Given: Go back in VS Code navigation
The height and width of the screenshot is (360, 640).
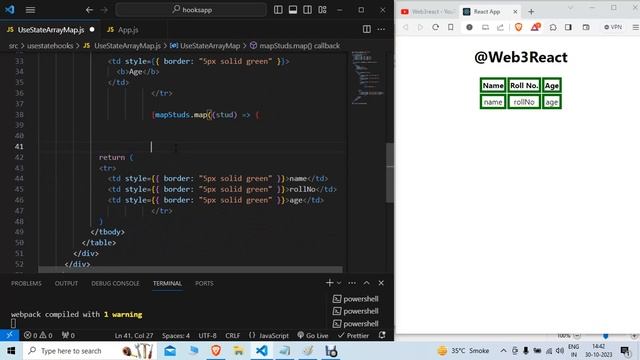Looking at the screenshot, I should pyautogui.click(x=89, y=10).
